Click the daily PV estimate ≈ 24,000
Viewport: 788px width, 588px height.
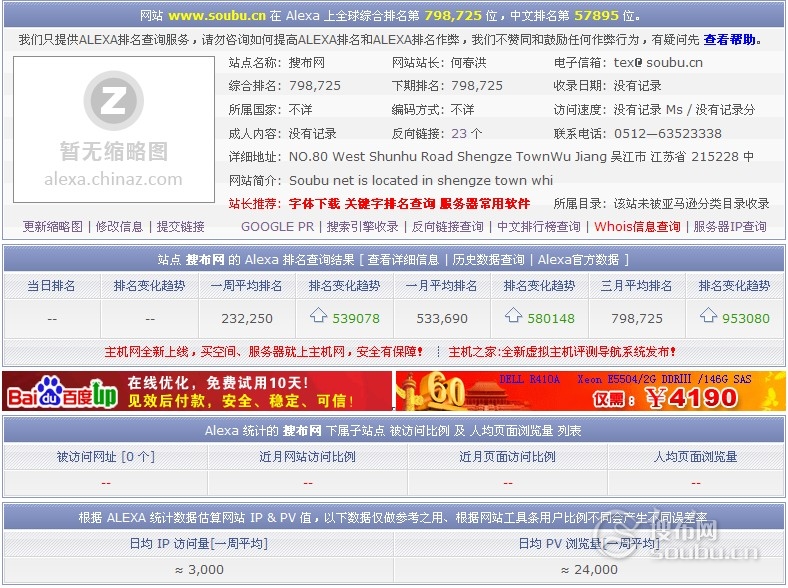tap(589, 570)
